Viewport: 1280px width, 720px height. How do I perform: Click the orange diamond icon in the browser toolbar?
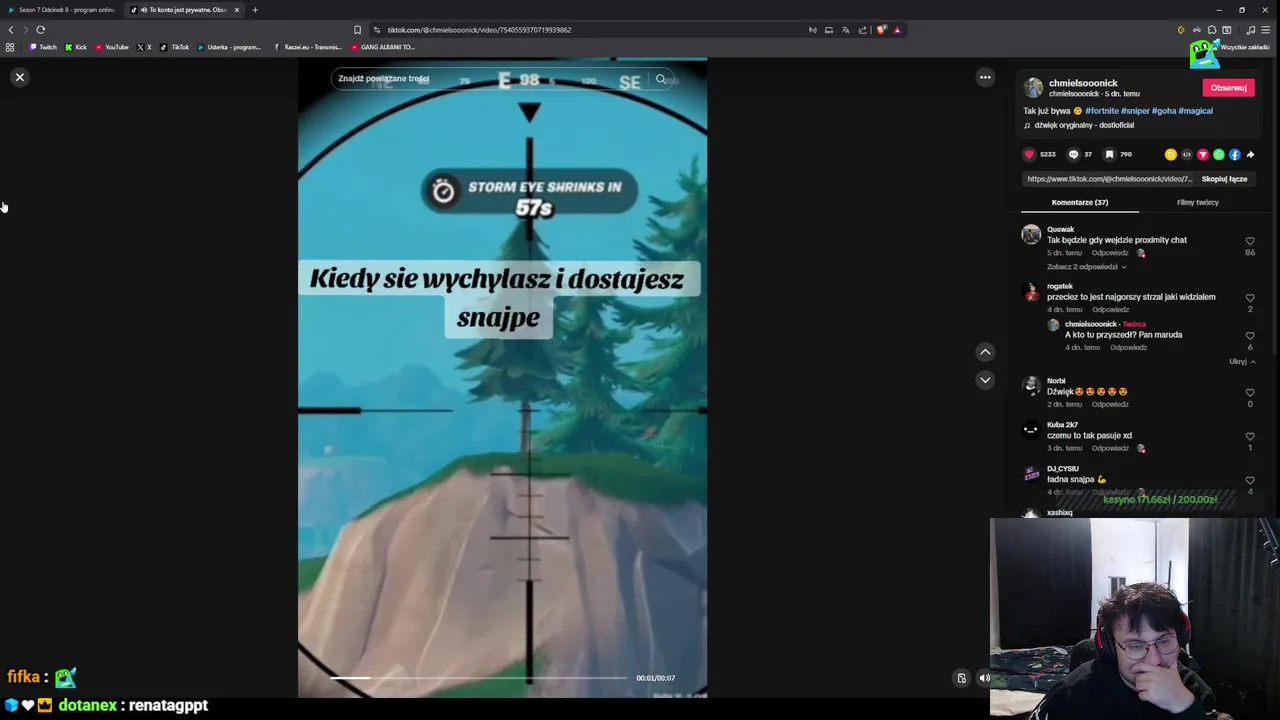(1181, 30)
